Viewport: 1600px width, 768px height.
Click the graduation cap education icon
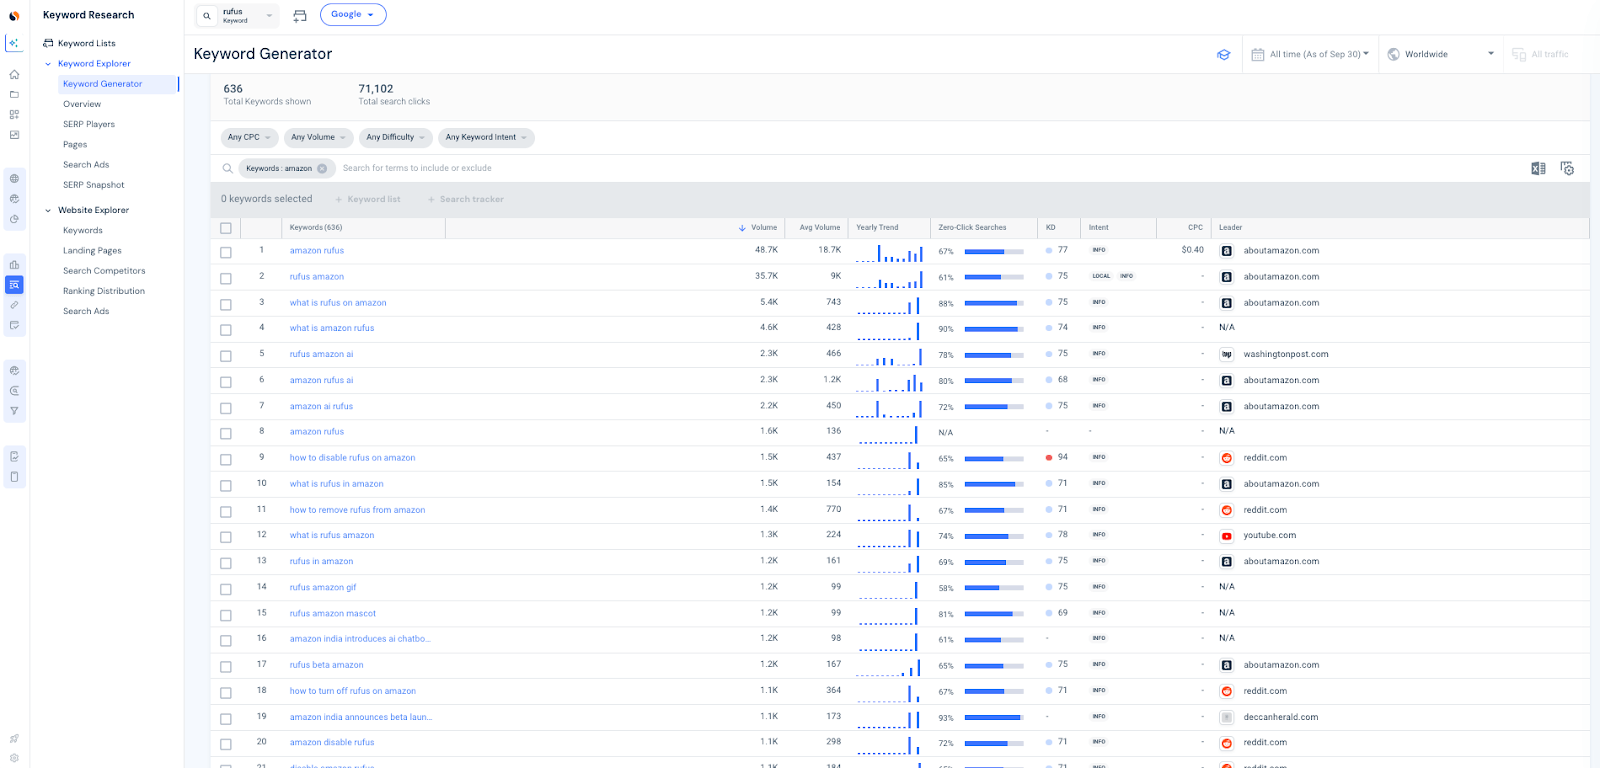point(1223,55)
